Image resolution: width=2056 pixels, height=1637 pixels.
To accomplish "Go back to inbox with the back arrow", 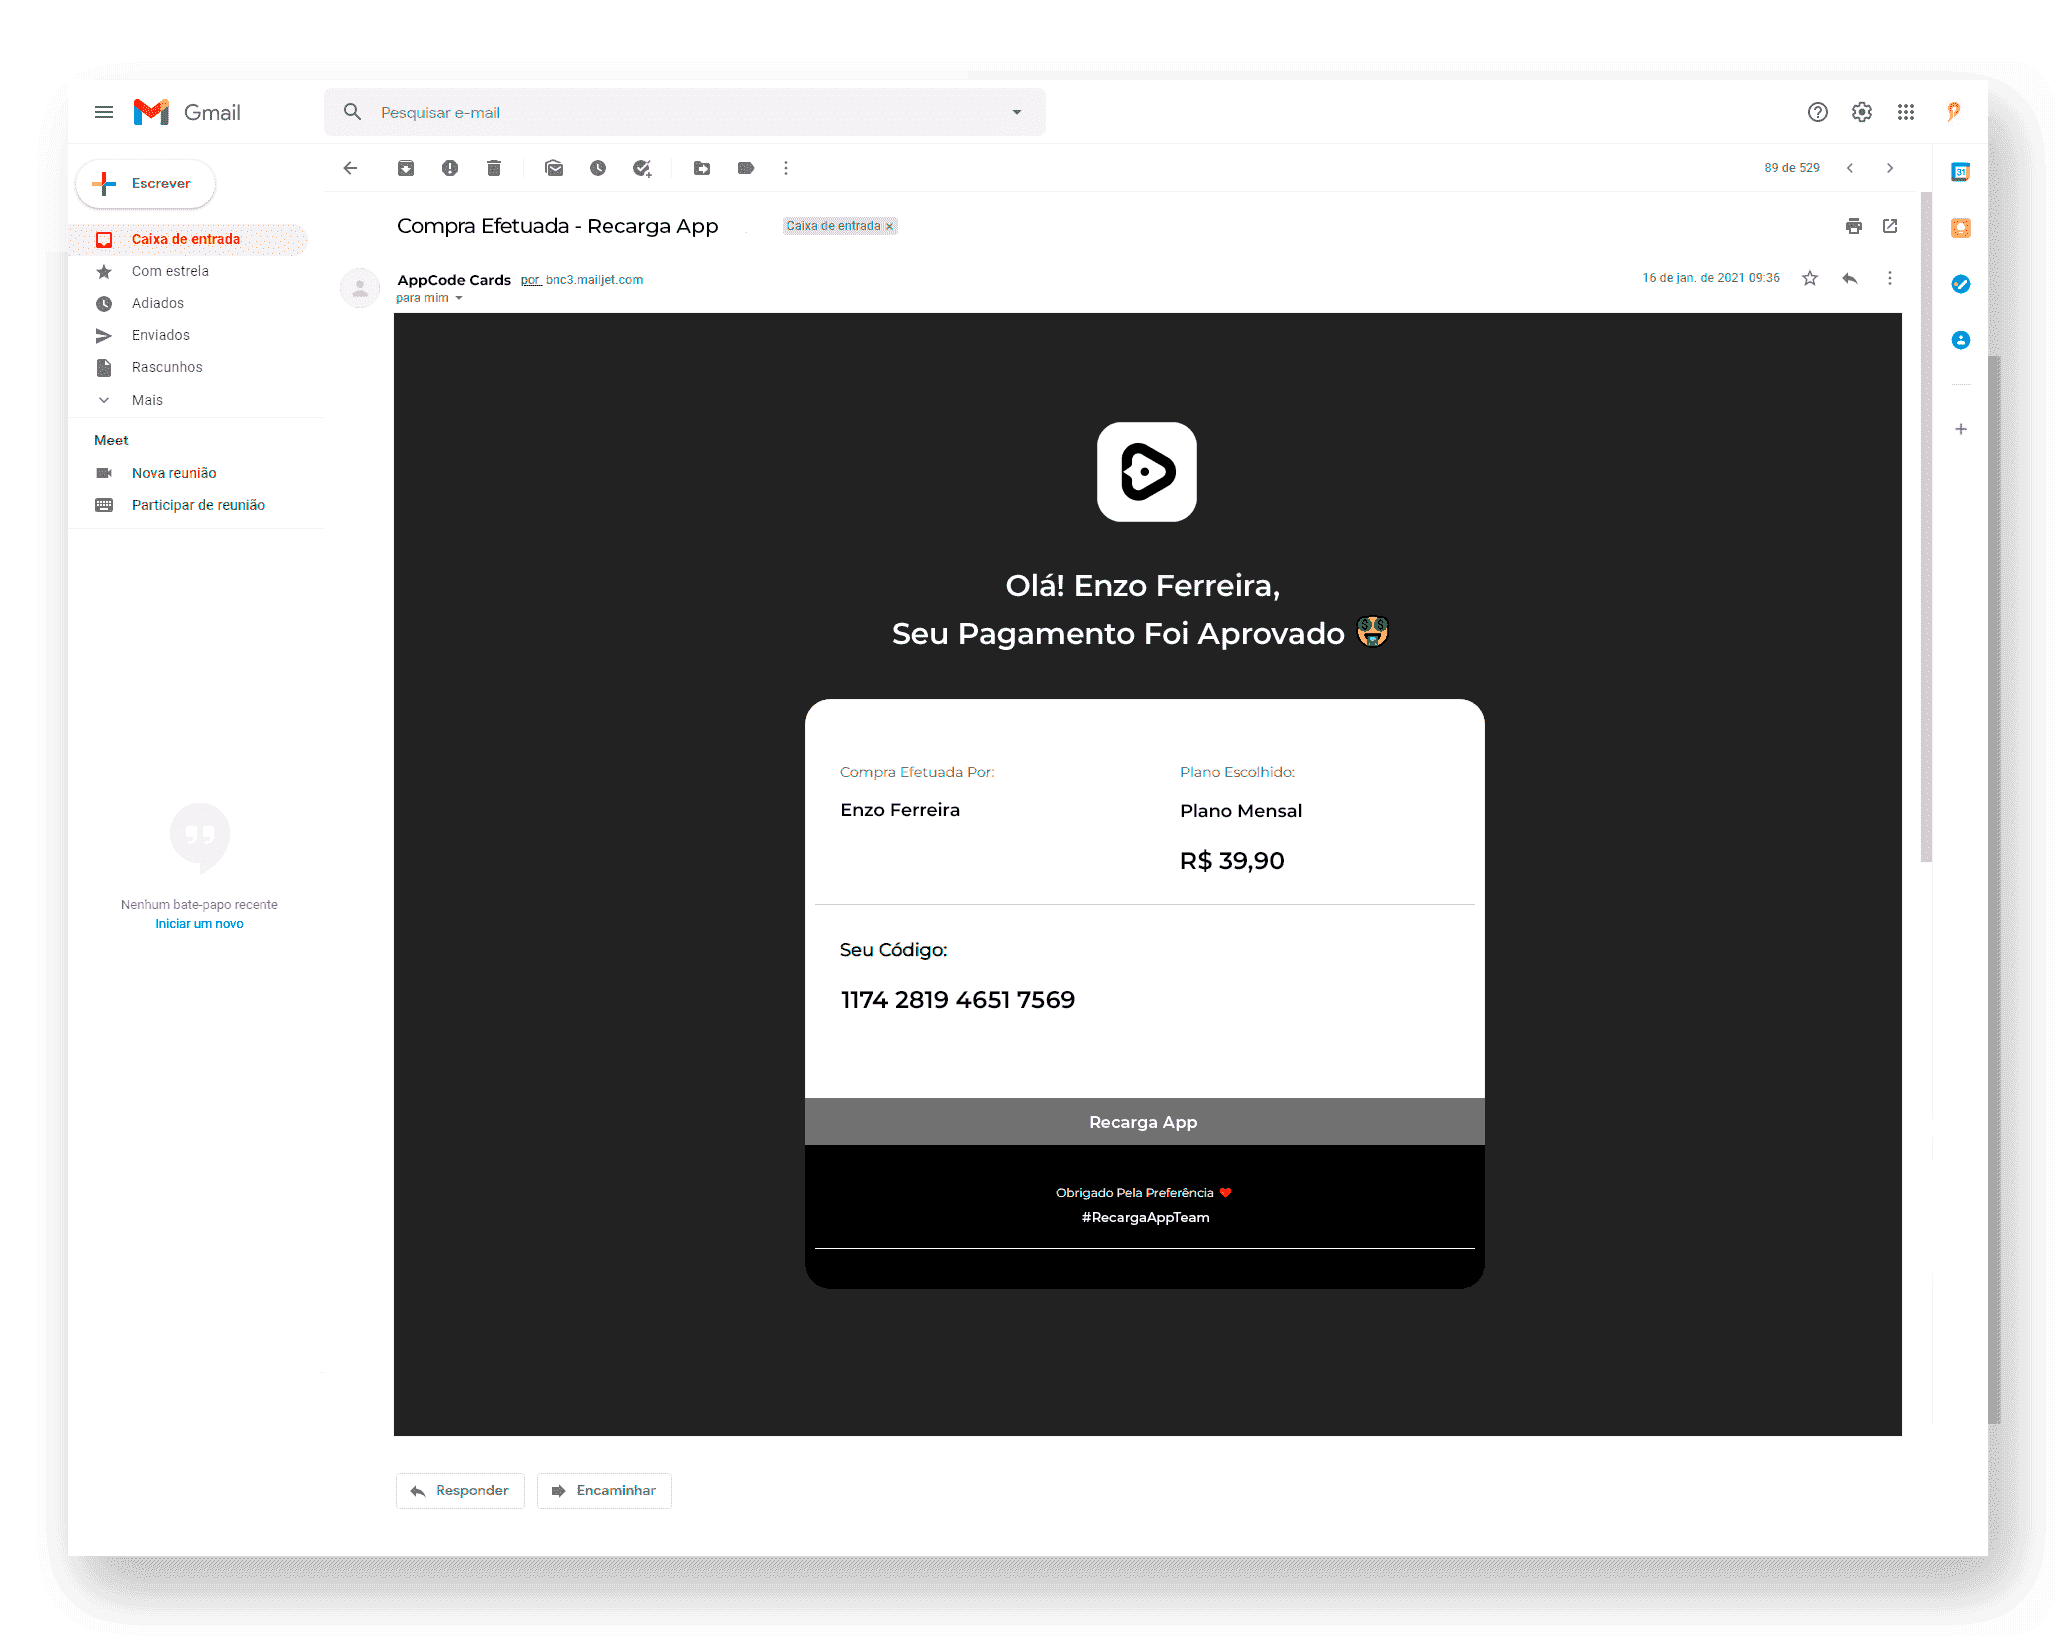I will pos(350,168).
